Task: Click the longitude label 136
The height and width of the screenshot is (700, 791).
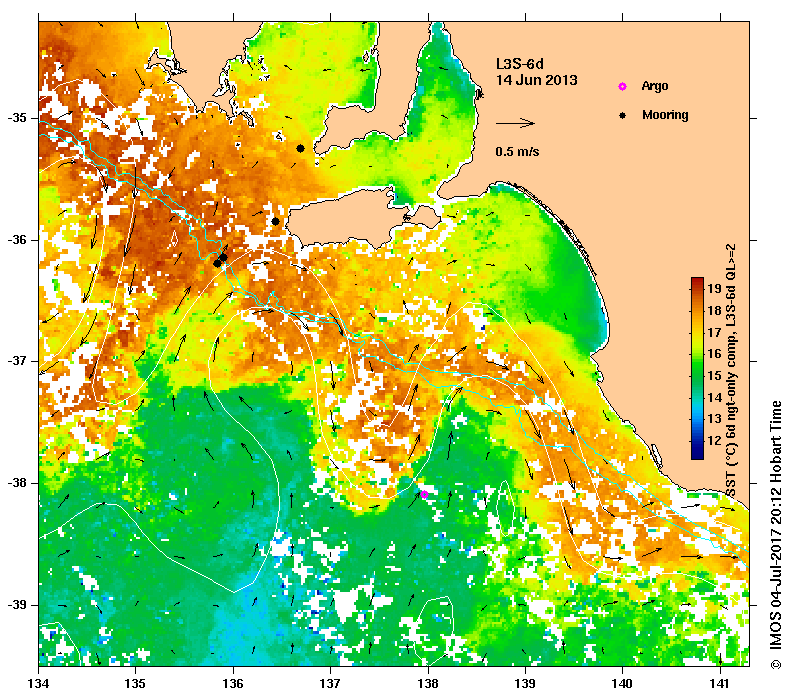Action: (x=233, y=684)
